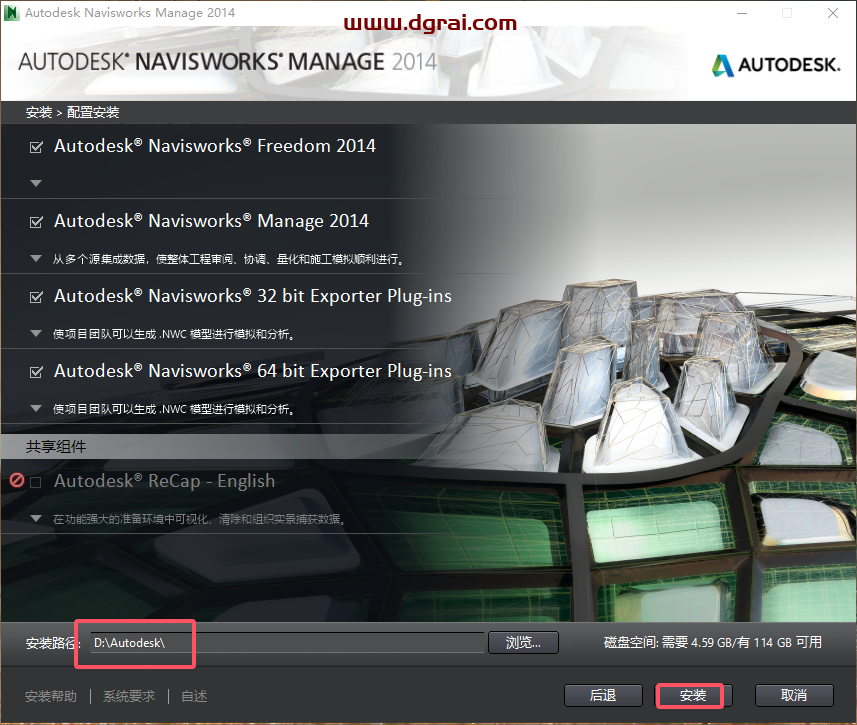
Task: Click the 磁盘空间 disk space text
Action: (x=713, y=642)
